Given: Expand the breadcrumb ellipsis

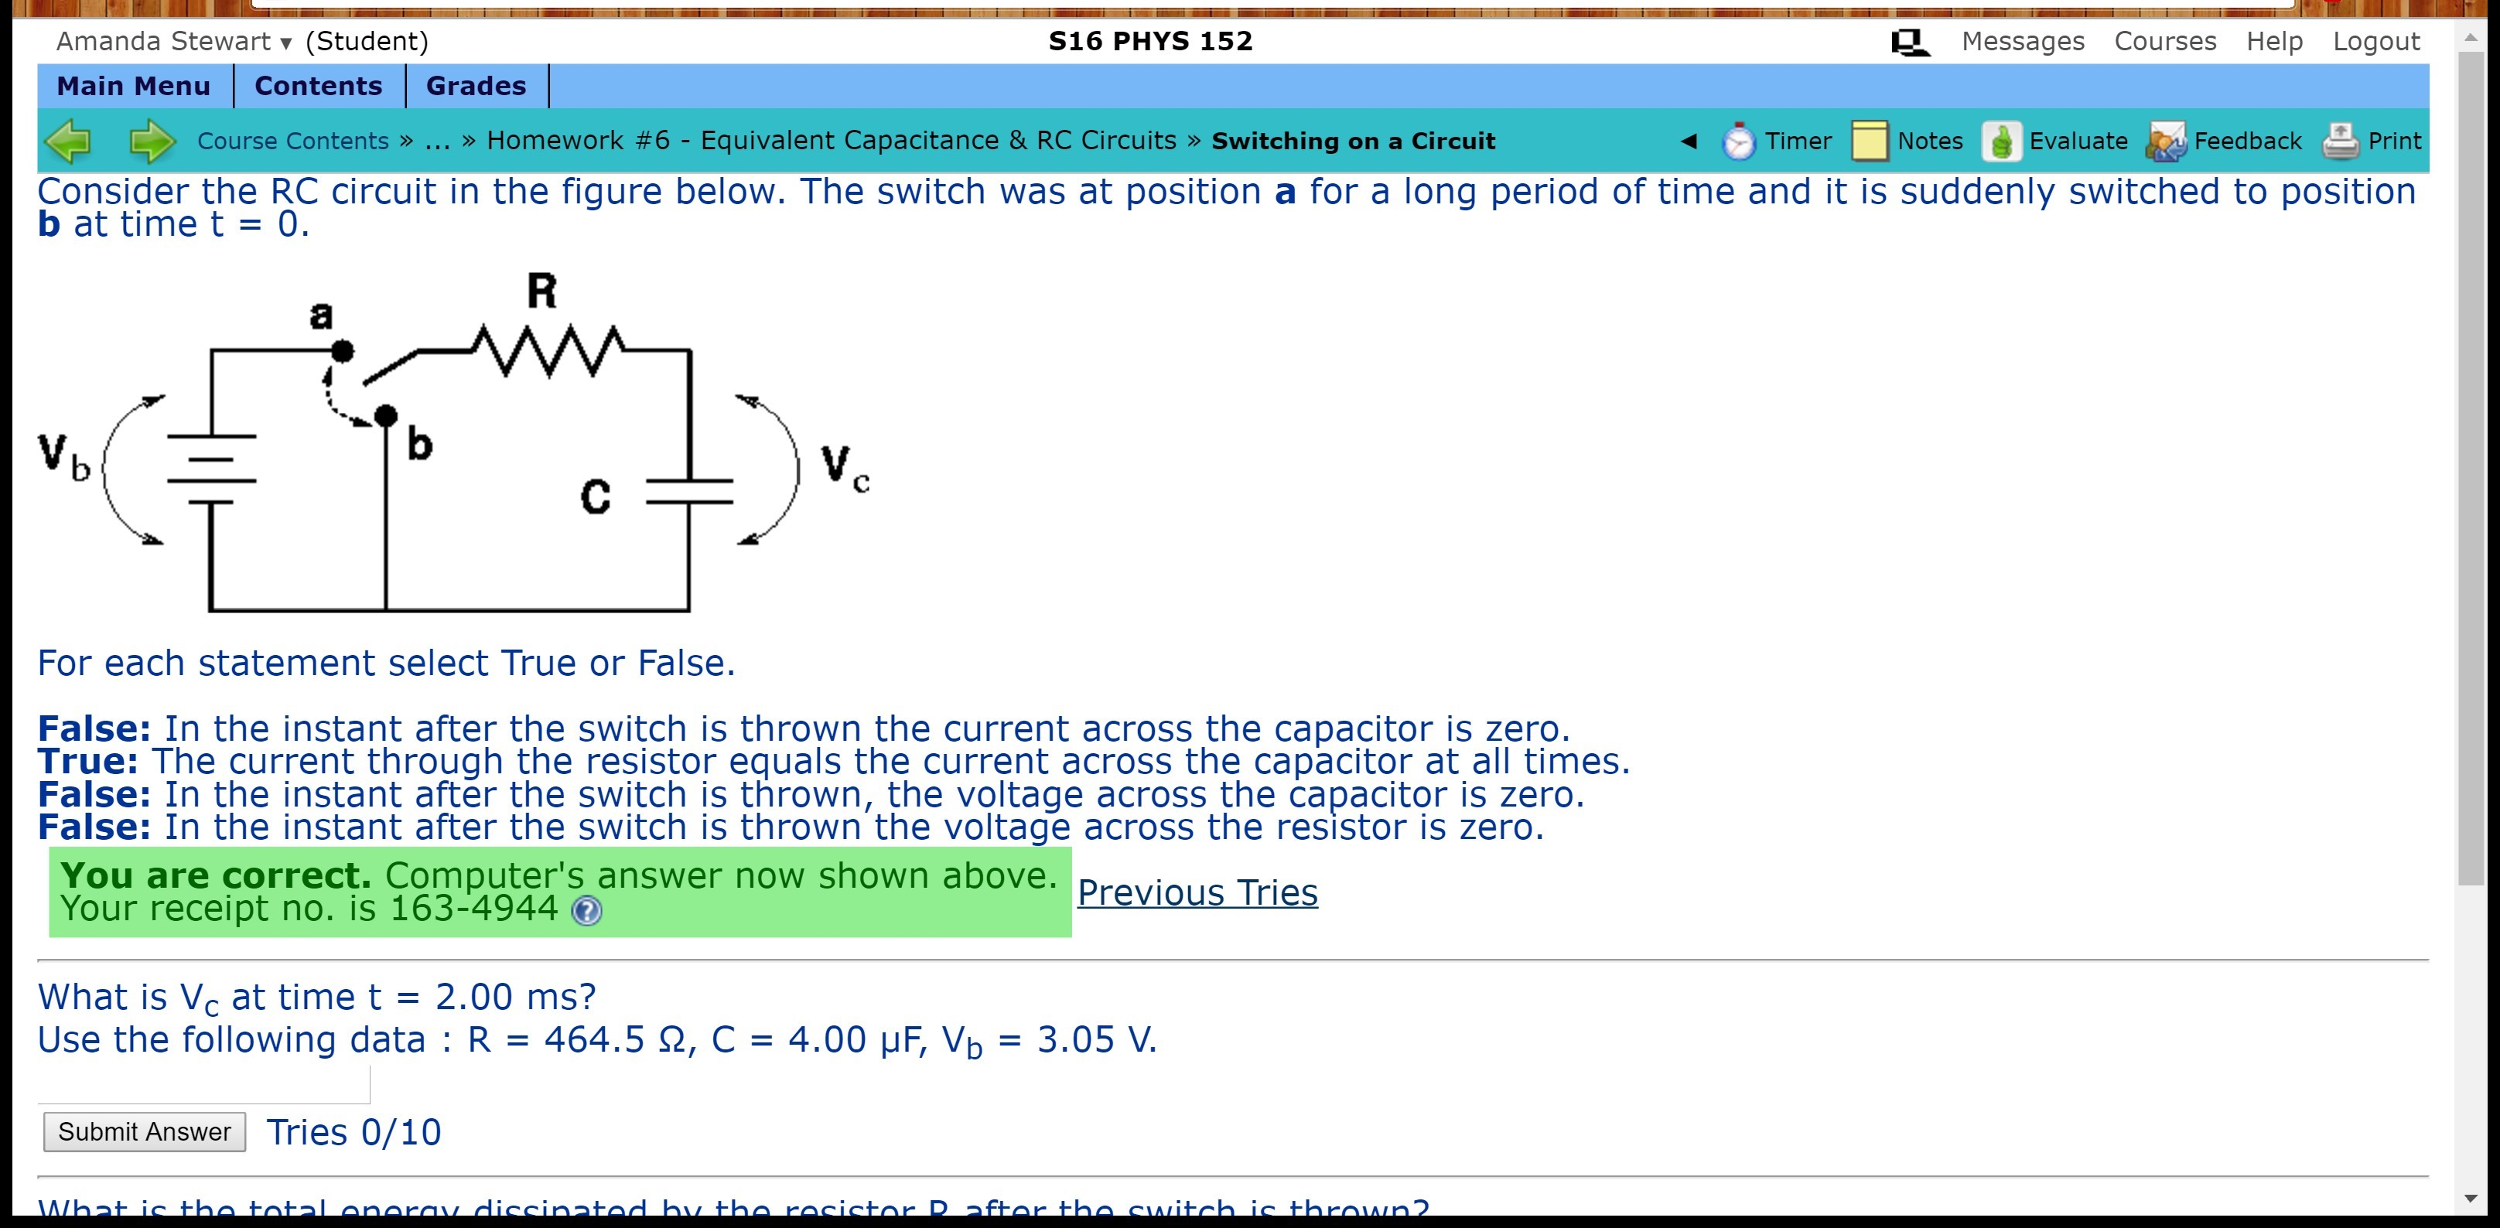Looking at the screenshot, I should pyautogui.click(x=440, y=140).
